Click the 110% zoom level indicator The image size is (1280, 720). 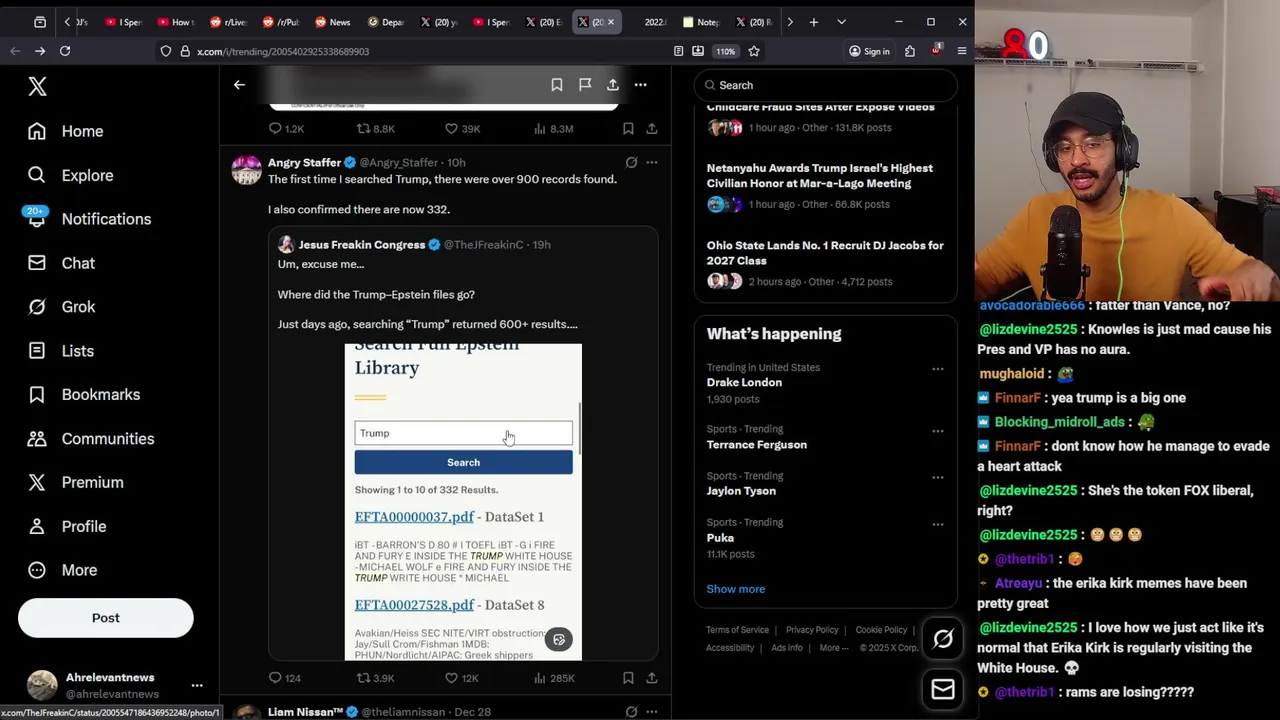(726, 51)
